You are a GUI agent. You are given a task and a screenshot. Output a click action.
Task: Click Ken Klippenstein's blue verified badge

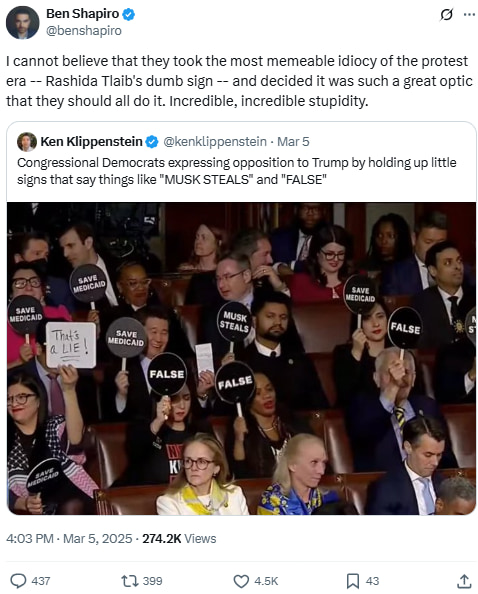point(152,142)
